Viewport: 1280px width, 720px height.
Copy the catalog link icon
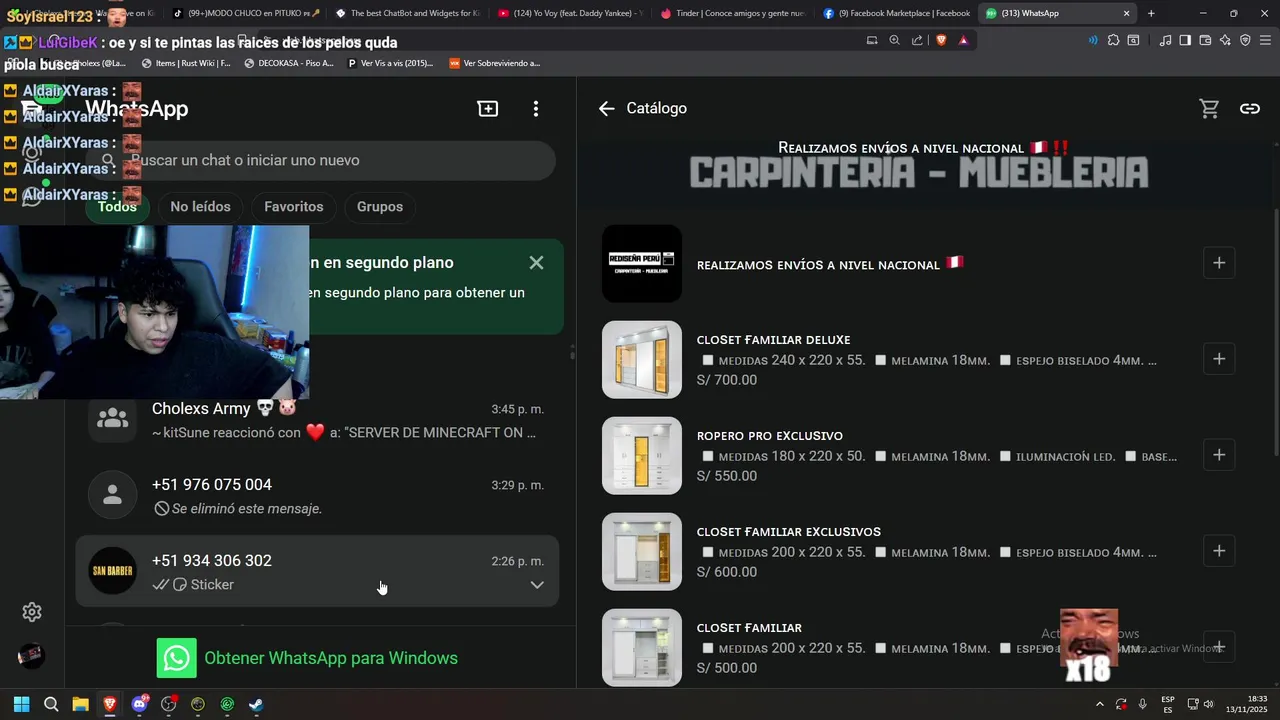(x=1250, y=108)
